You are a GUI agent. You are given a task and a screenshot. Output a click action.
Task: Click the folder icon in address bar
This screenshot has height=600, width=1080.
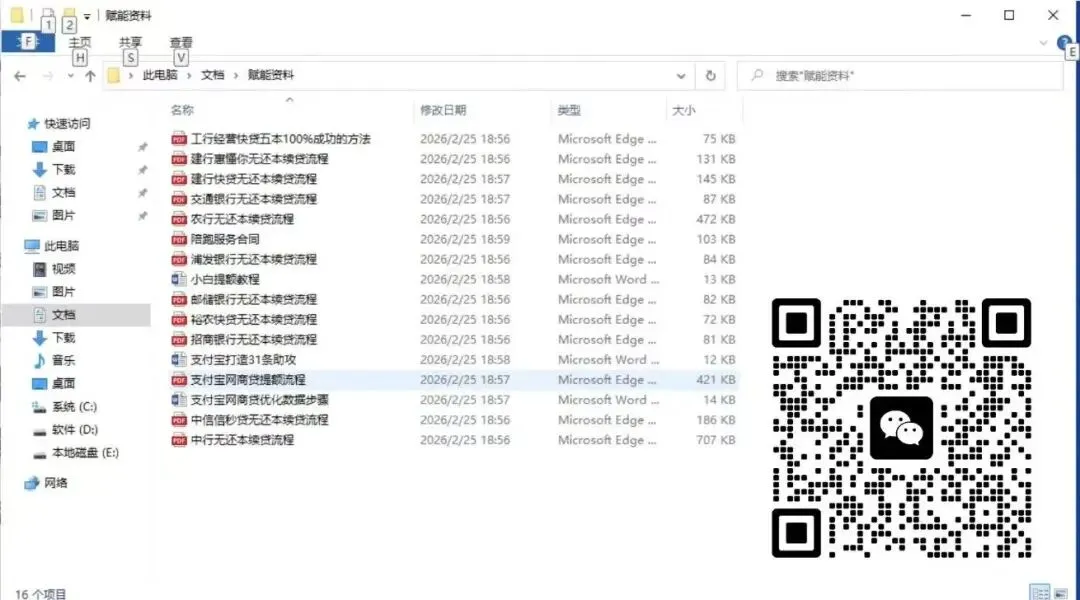tap(114, 76)
